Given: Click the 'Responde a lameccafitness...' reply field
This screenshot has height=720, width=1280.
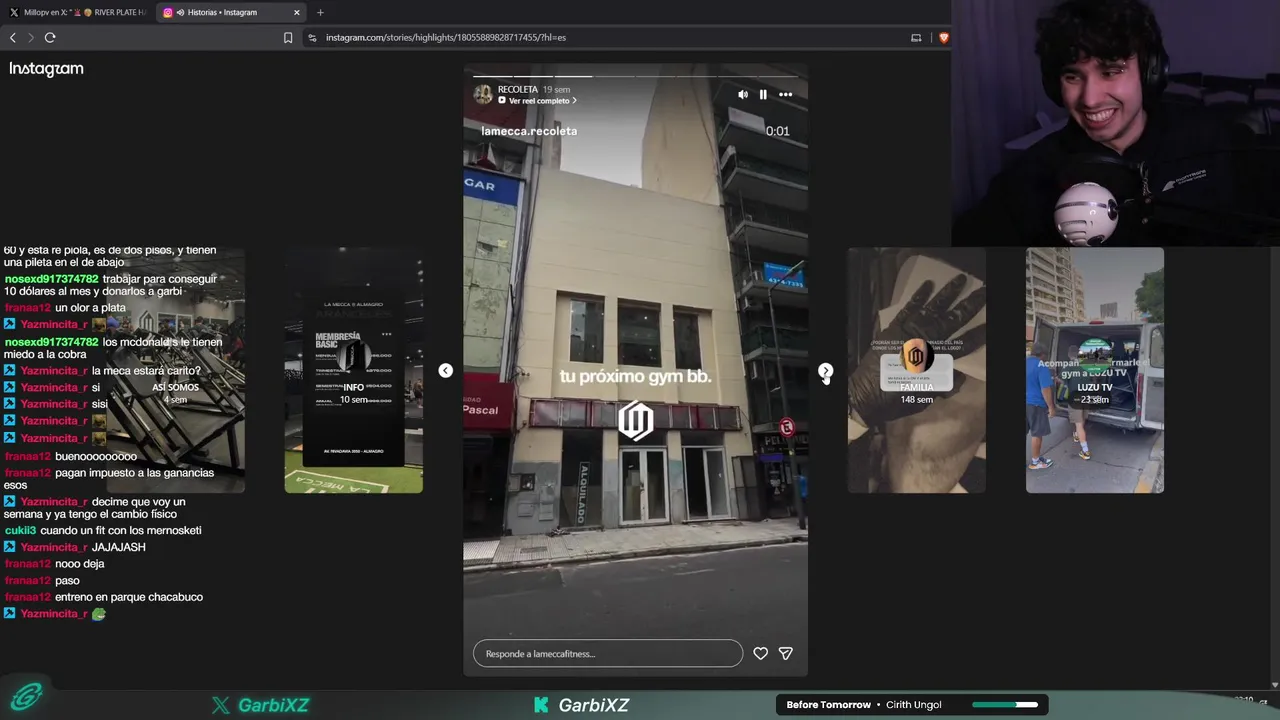Looking at the screenshot, I should (x=608, y=653).
